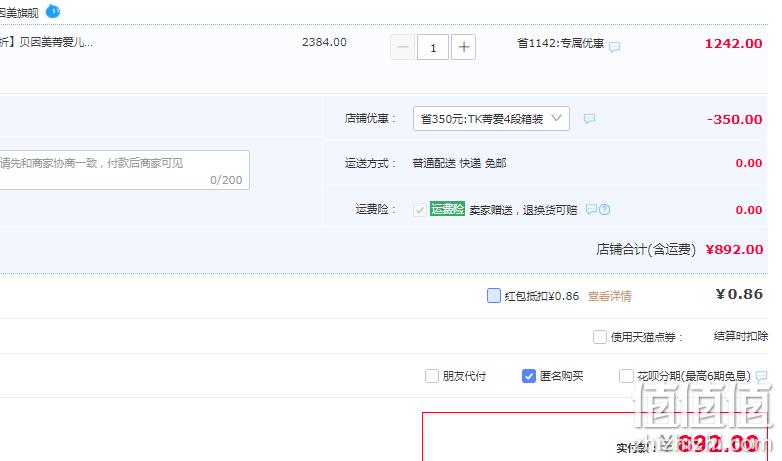
Task: Click the blue shop badge icon beside 旗舰
Action: (53, 11)
